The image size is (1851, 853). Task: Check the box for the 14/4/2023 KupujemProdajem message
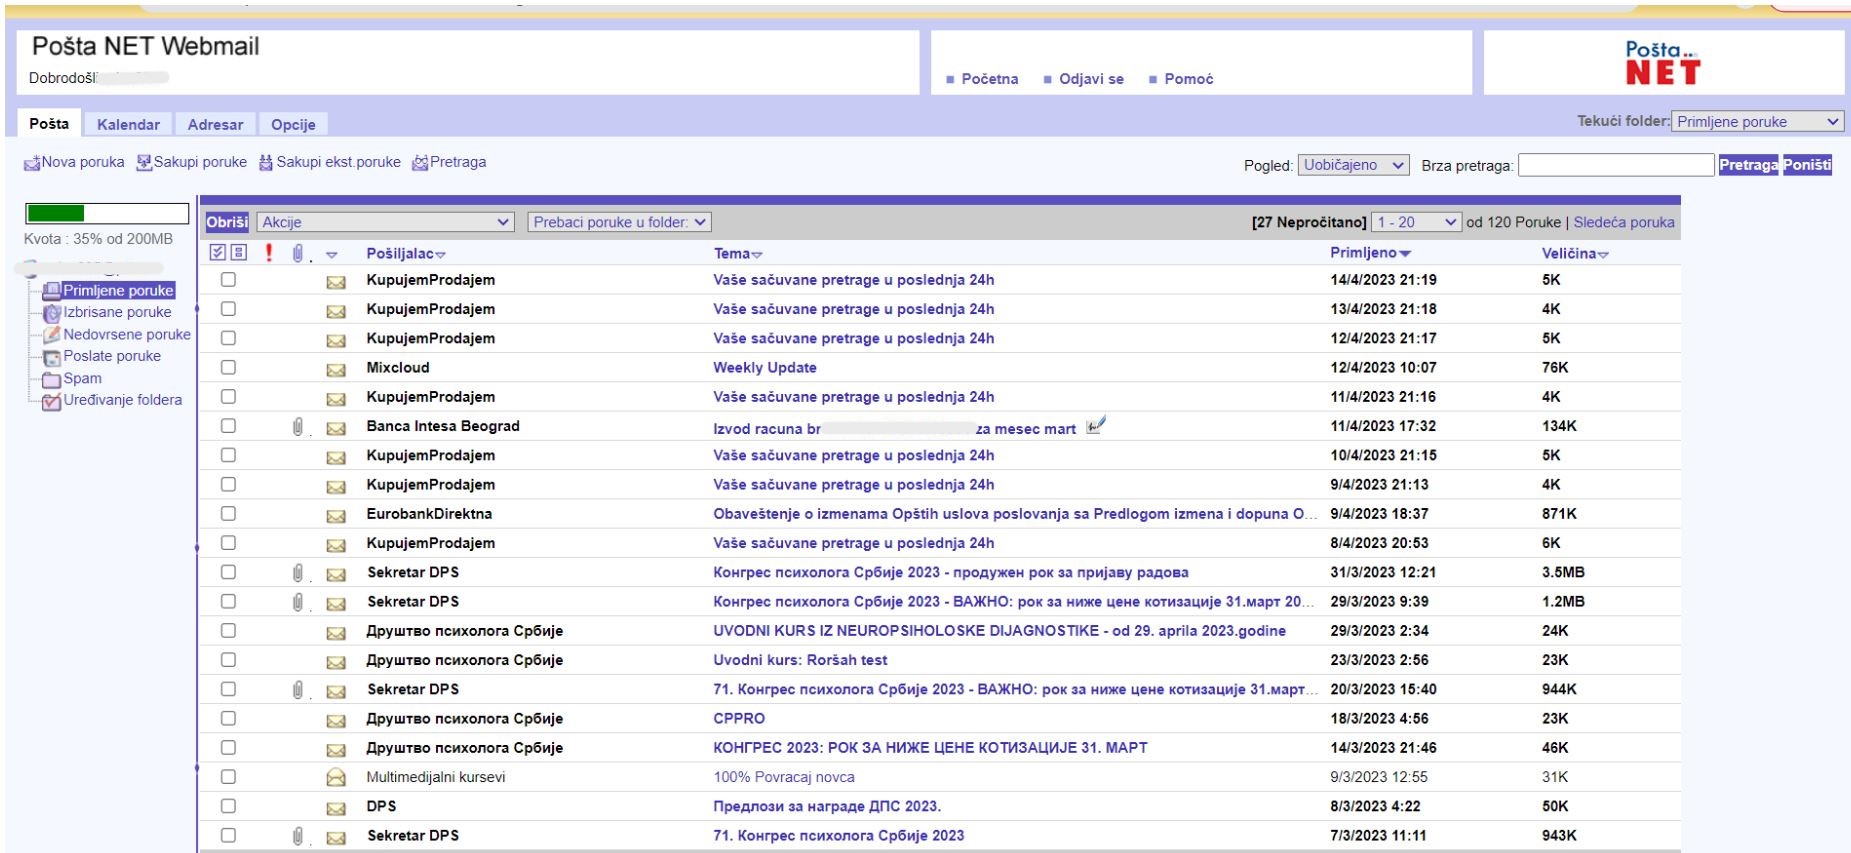[228, 280]
